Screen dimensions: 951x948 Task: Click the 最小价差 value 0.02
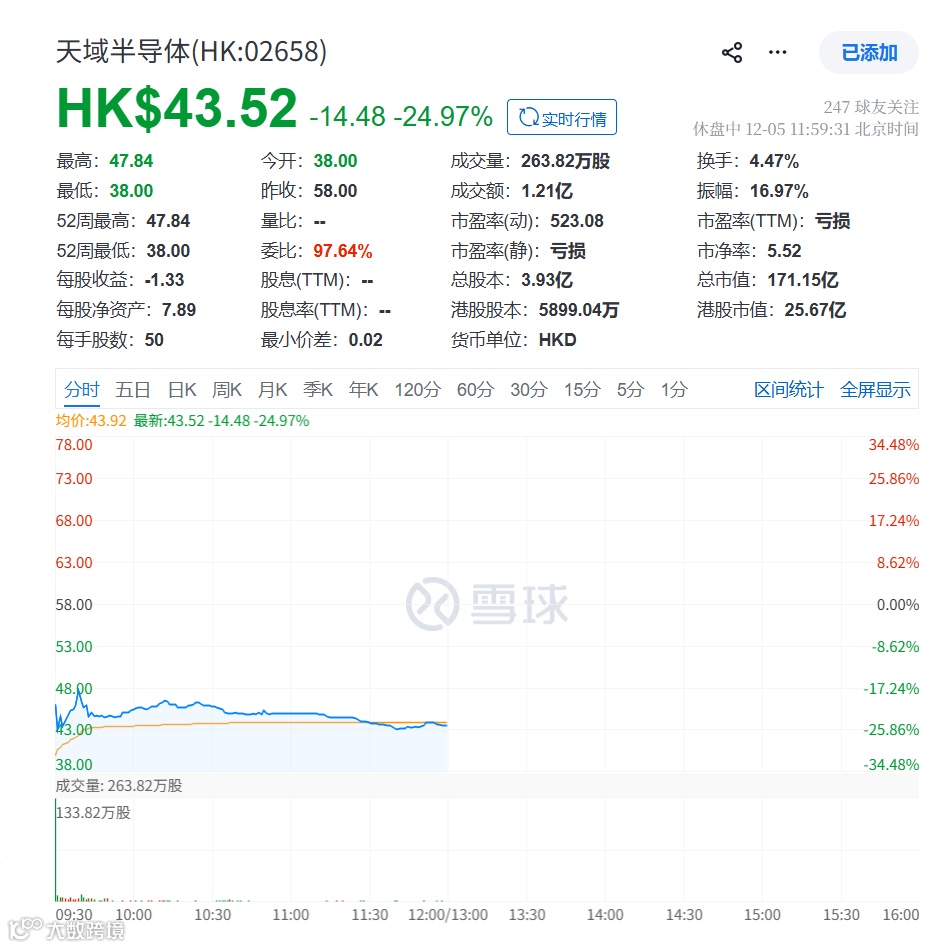pos(366,340)
